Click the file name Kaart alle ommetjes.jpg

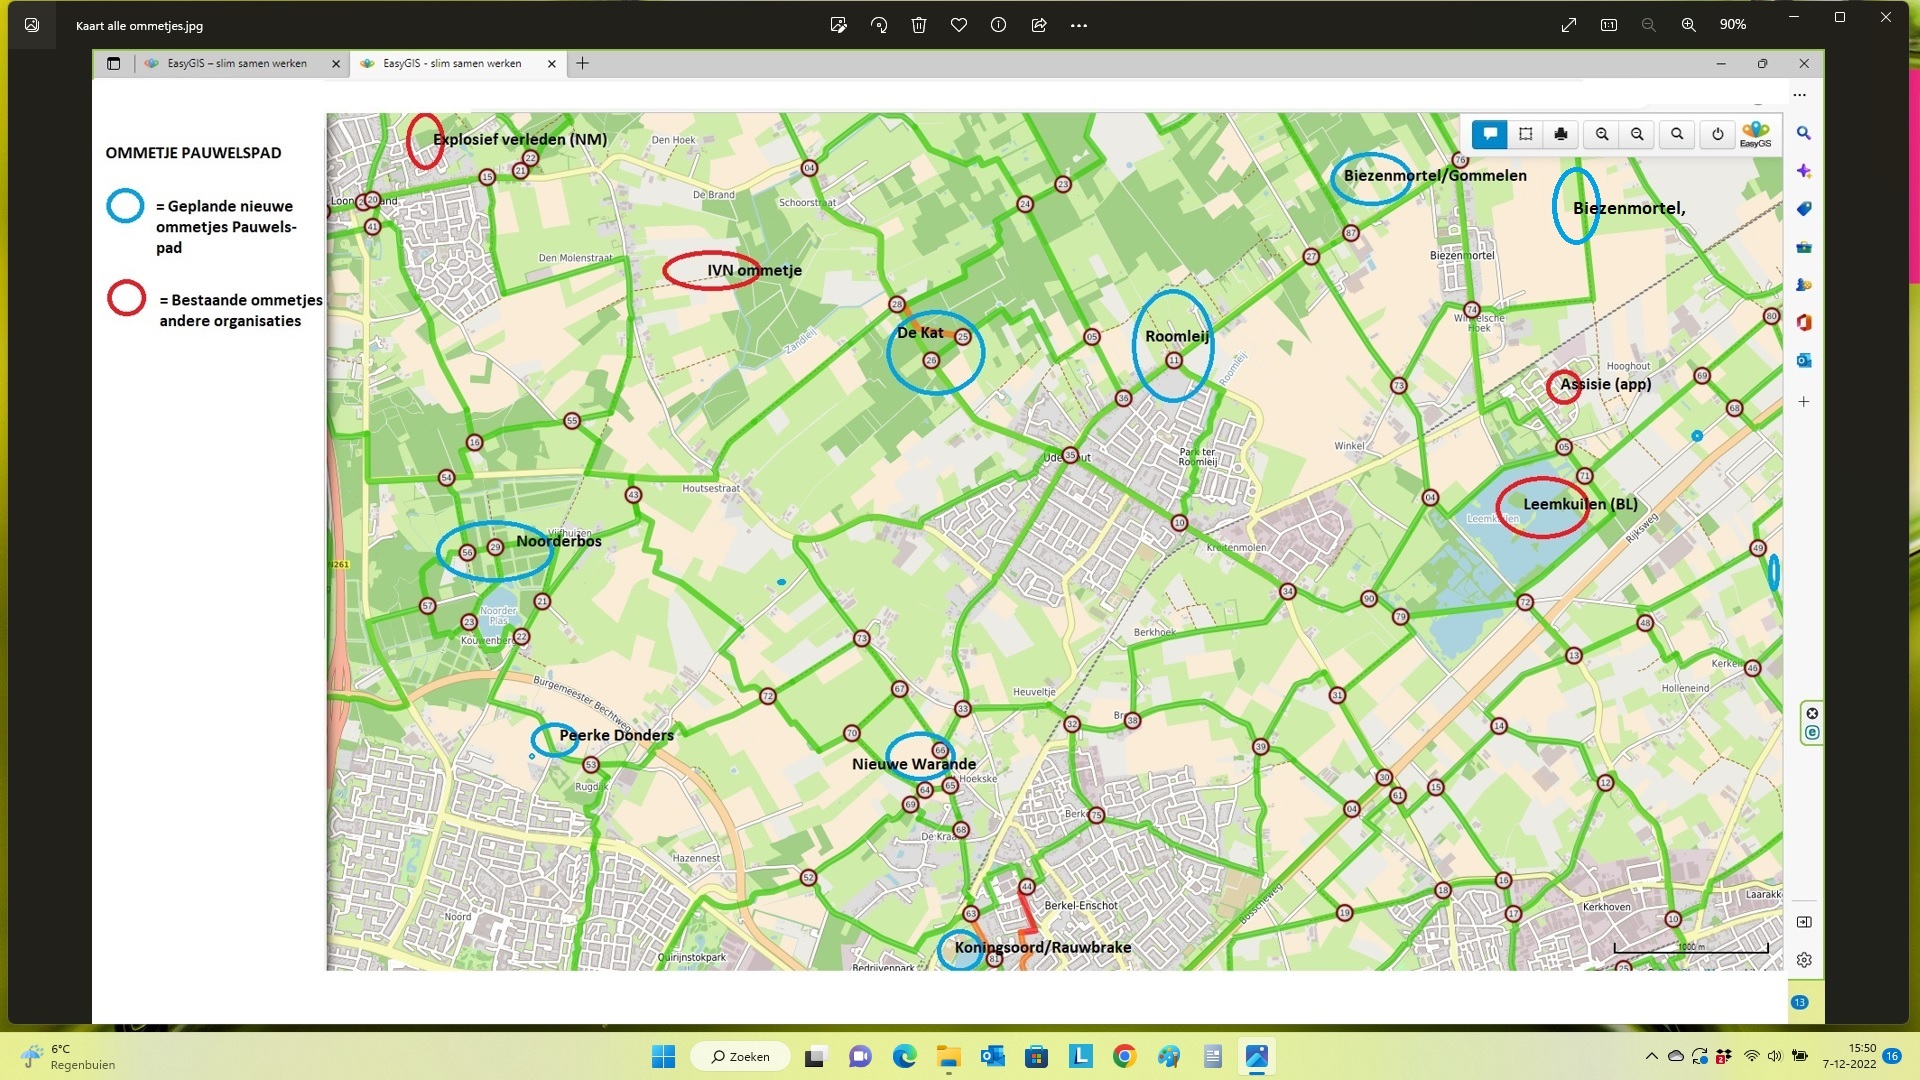pos(139,26)
